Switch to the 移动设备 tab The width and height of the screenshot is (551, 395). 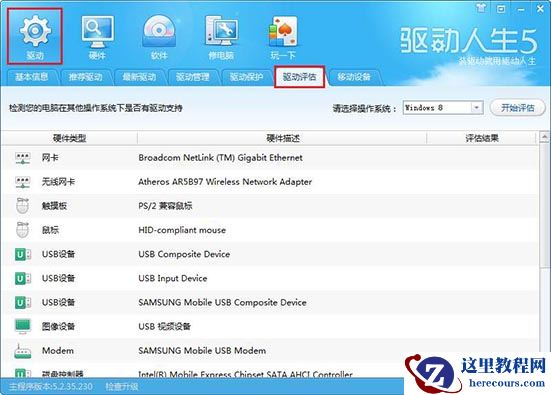(x=354, y=77)
